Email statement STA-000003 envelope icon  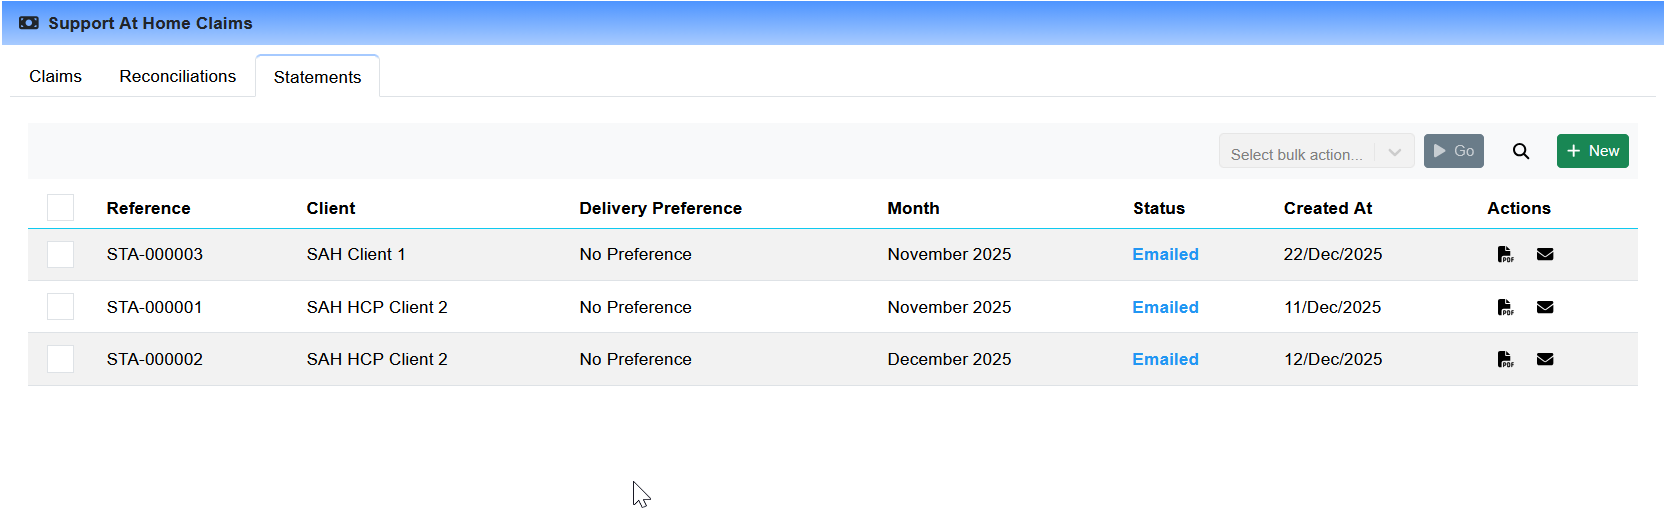point(1545,254)
